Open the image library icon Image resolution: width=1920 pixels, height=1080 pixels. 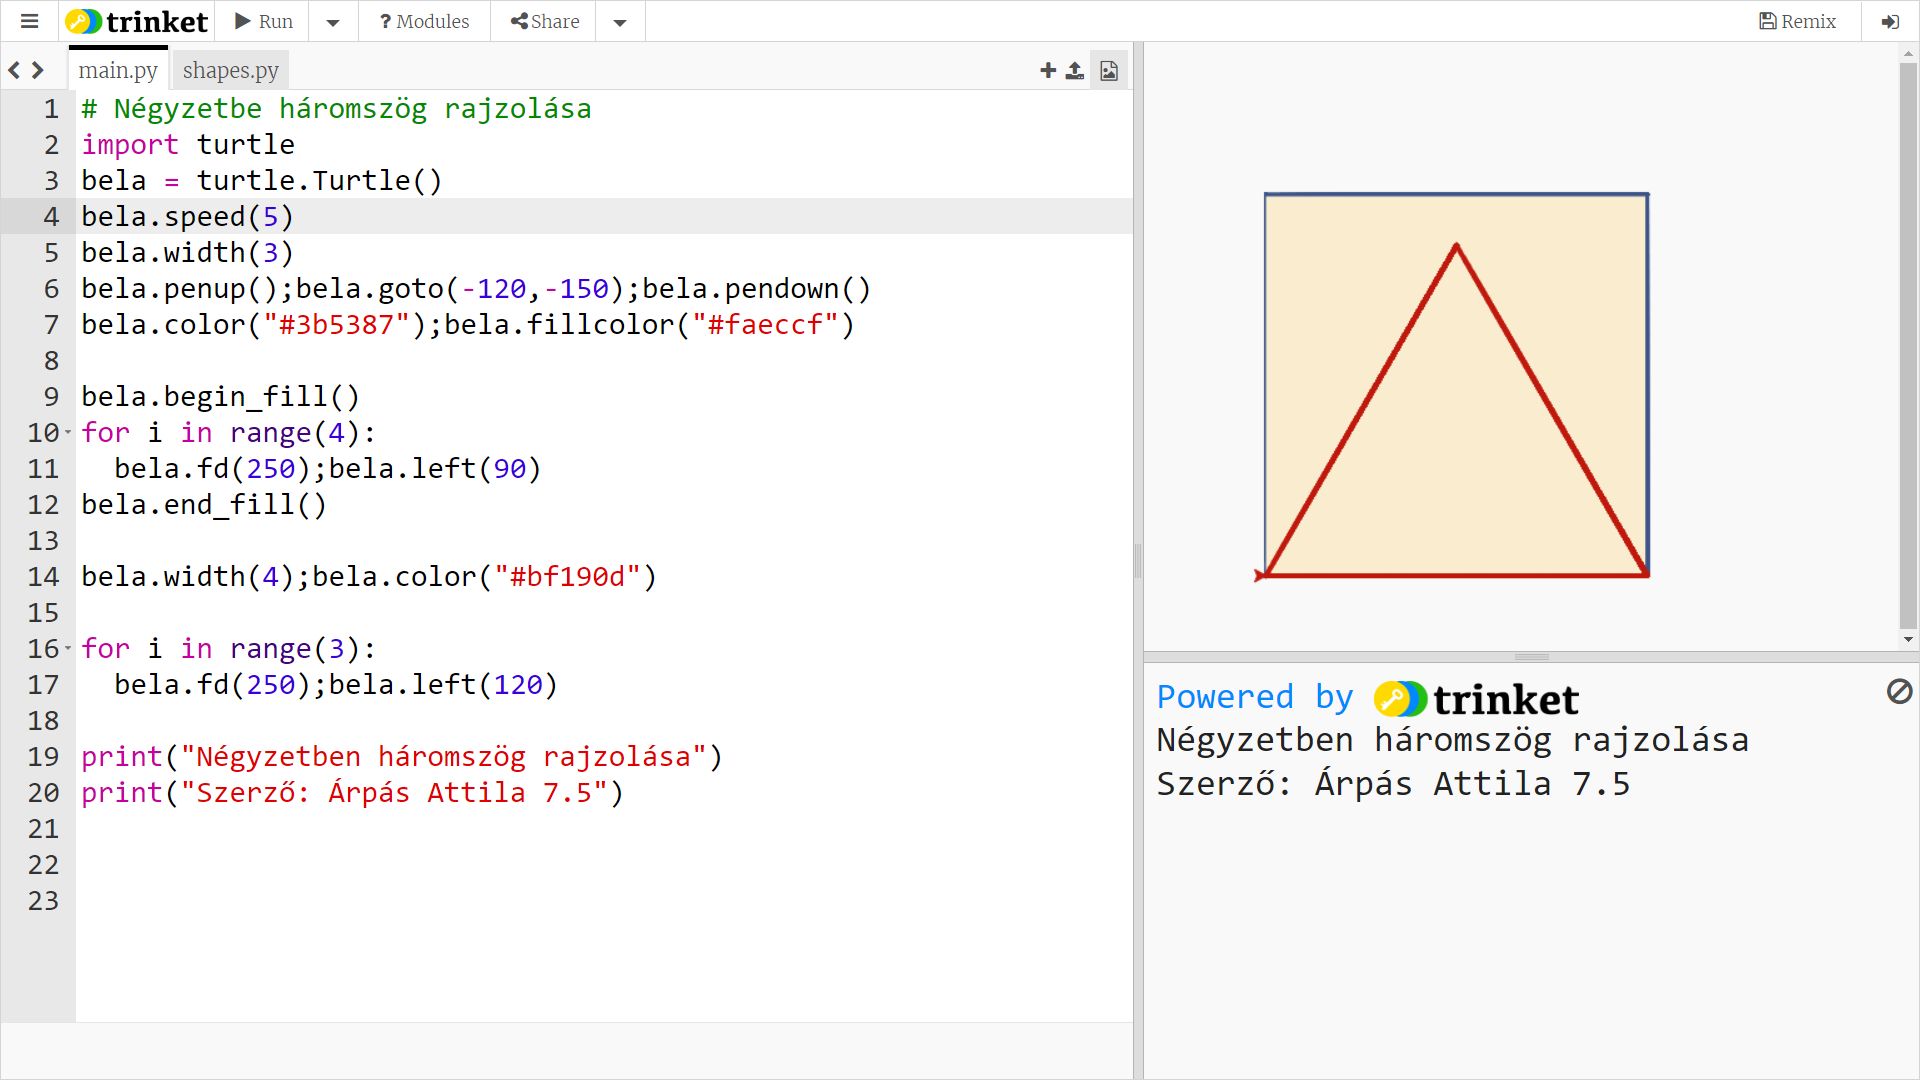point(1109,70)
